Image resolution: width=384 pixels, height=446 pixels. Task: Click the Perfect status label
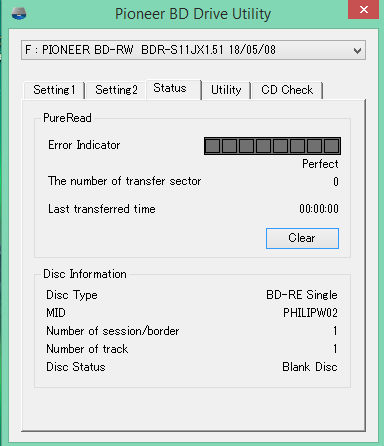click(320, 164)
